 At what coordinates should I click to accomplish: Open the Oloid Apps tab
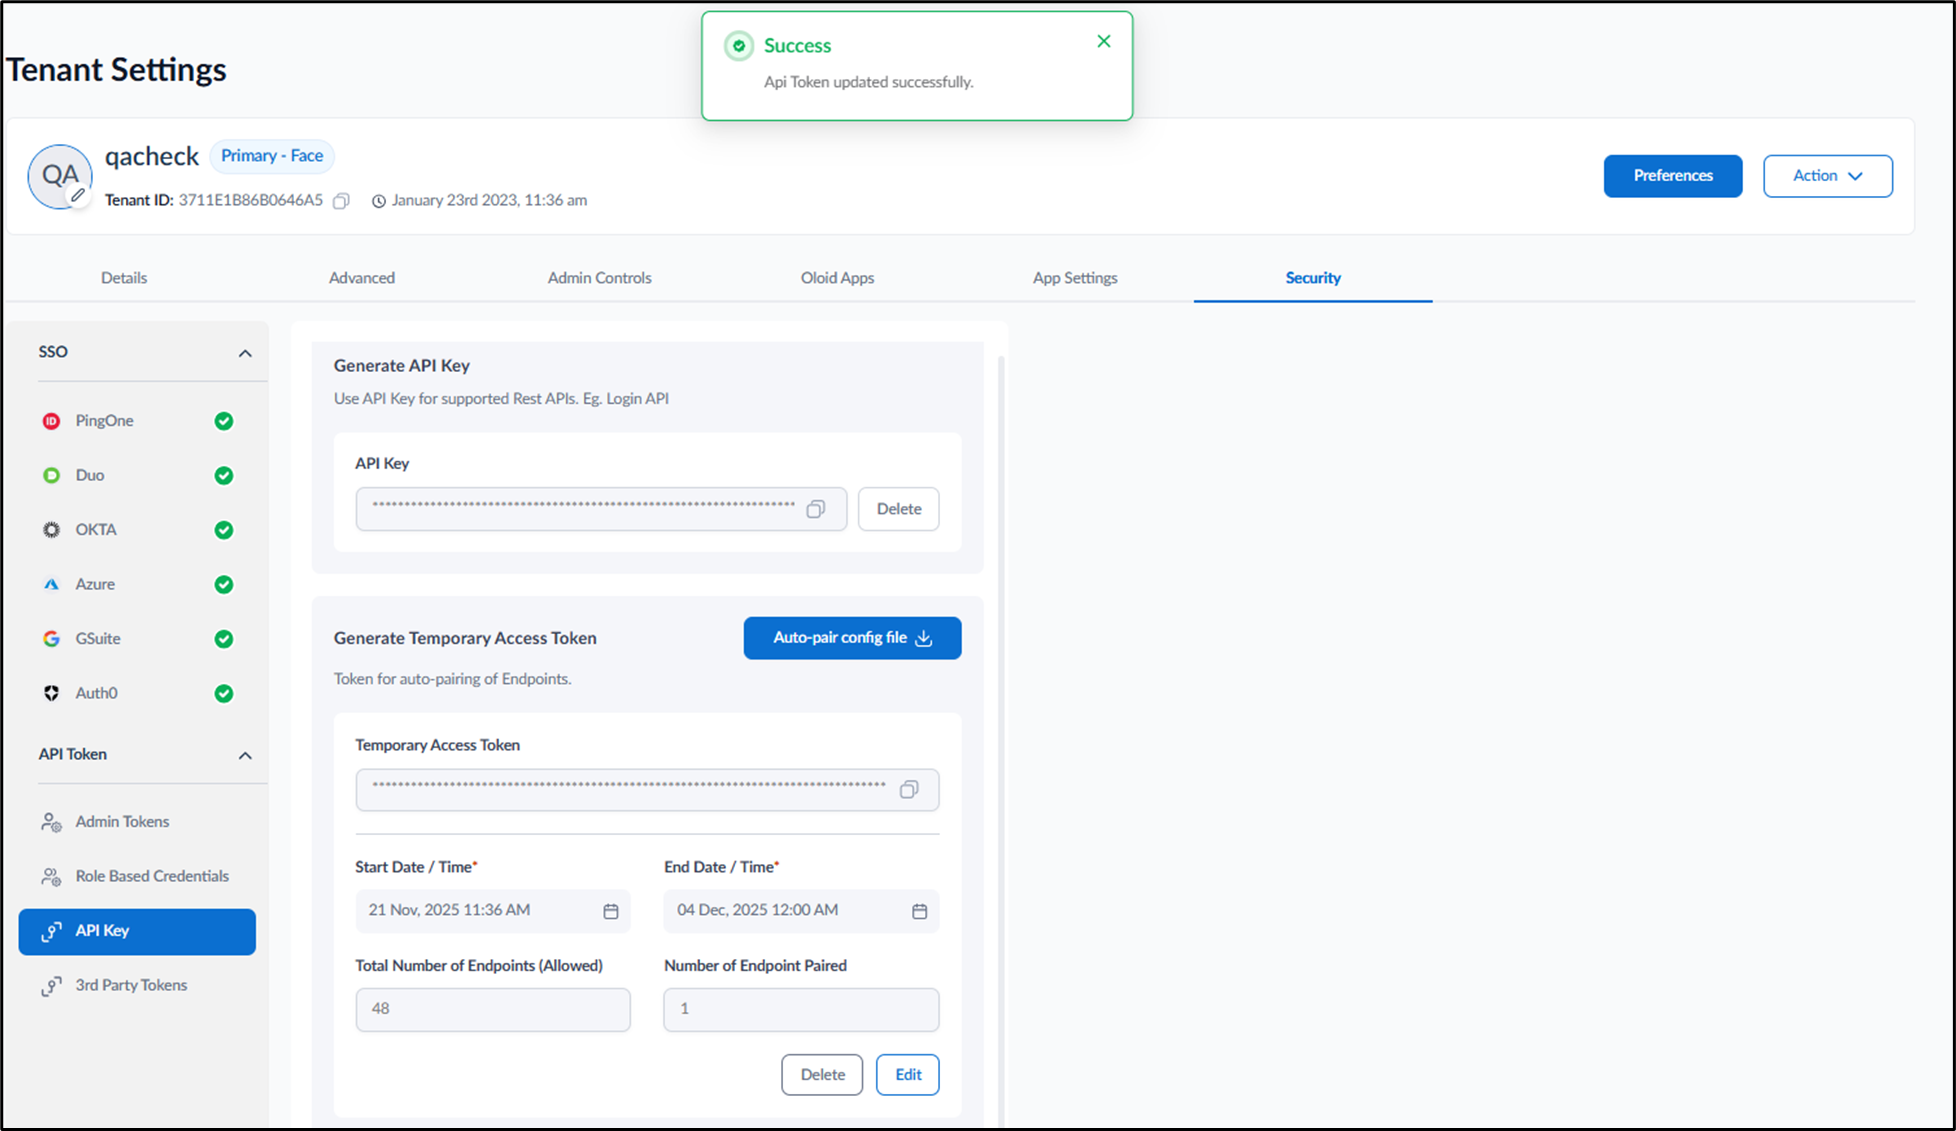coord(837,278)
